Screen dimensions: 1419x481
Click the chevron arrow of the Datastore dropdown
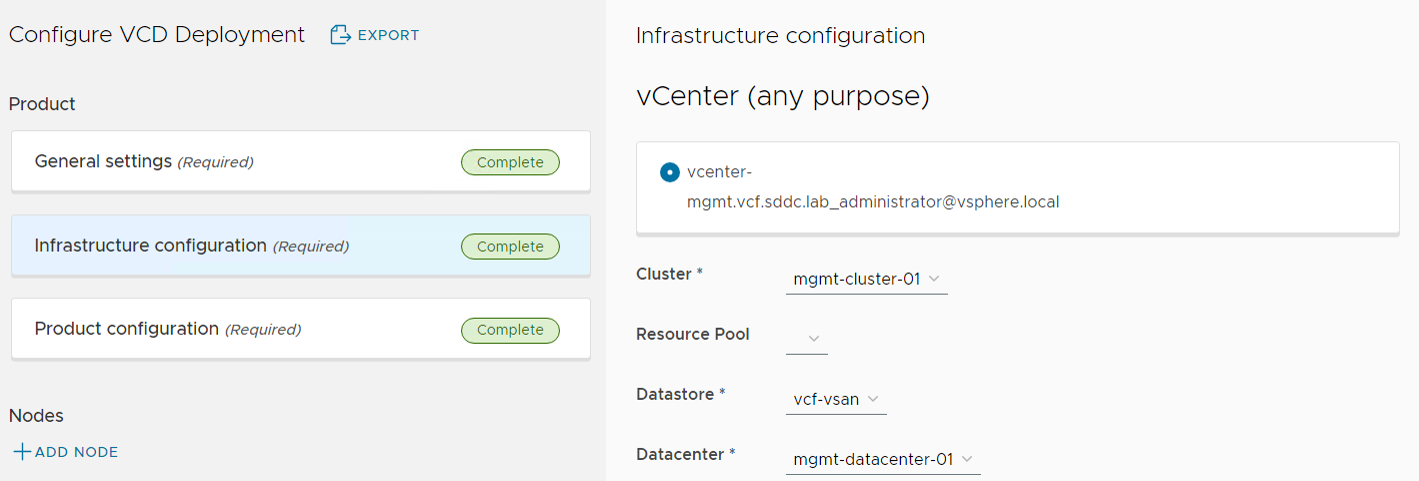point(873,399)
